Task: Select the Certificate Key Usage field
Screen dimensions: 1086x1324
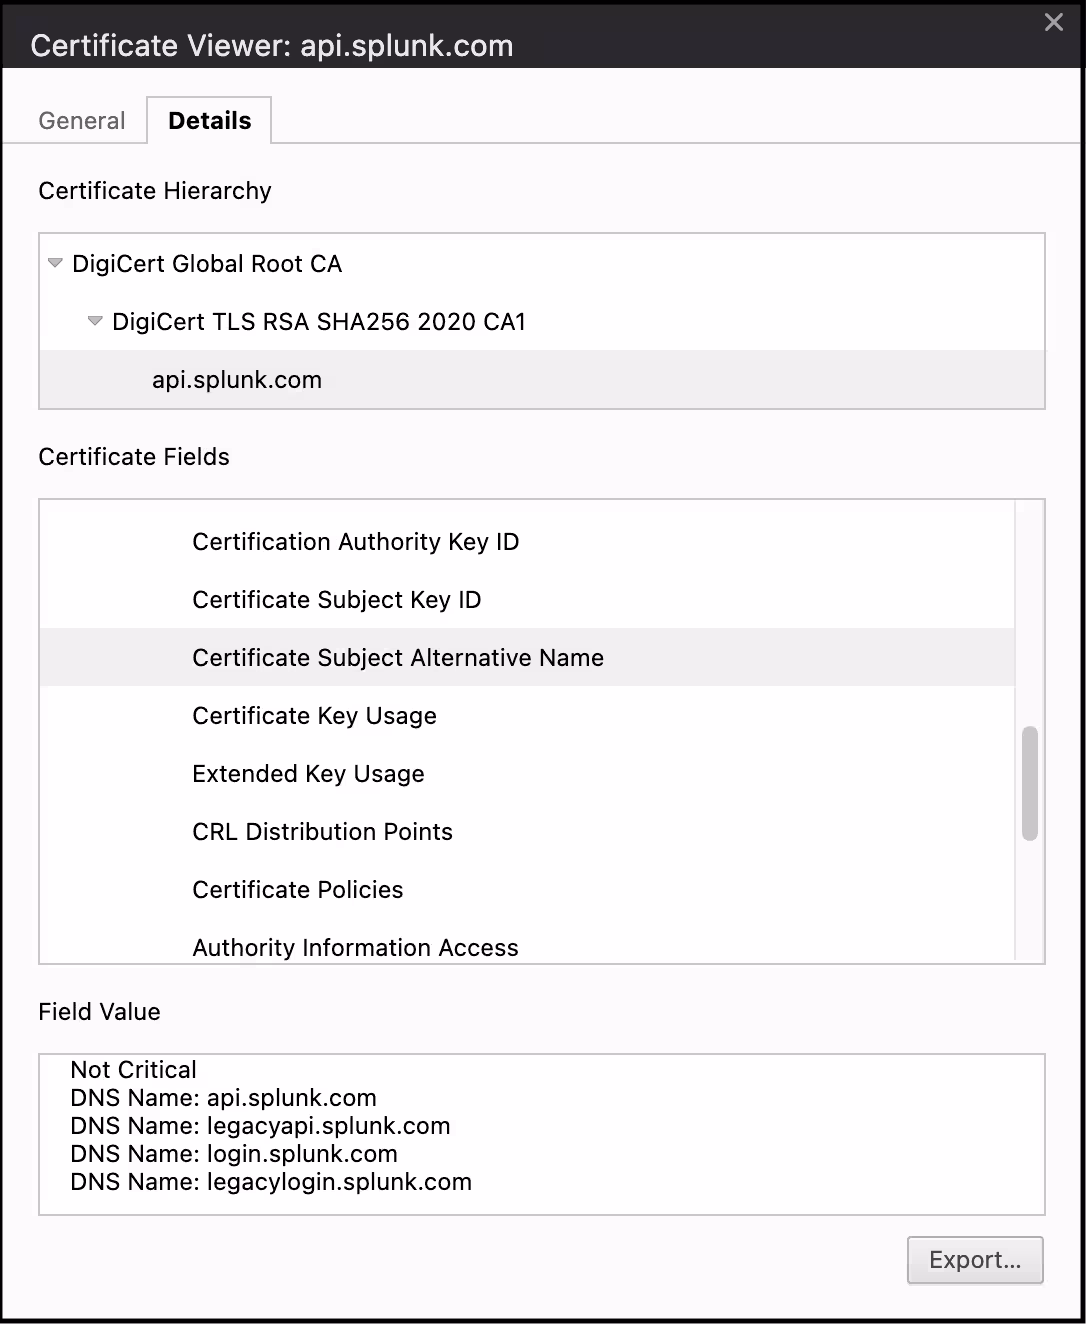Action: [x=314, y=716]
